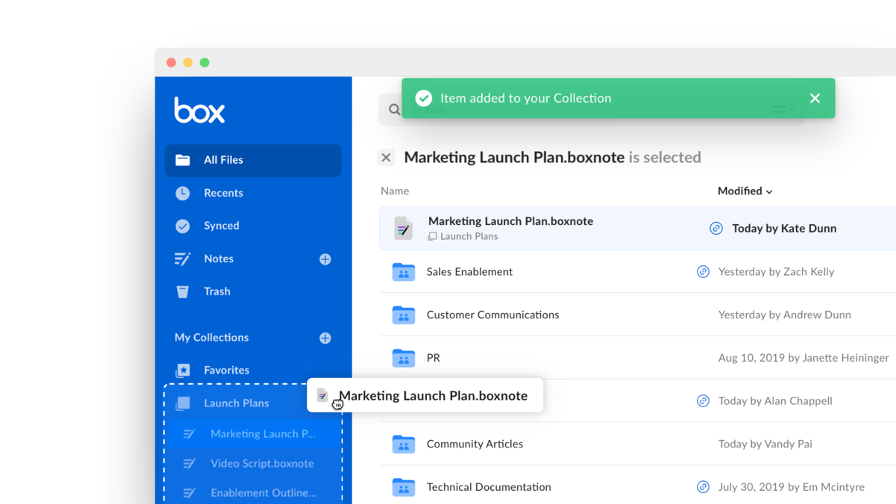Open the Recents section
Viewport: 896px width, 504px height.
coord(223,193)
